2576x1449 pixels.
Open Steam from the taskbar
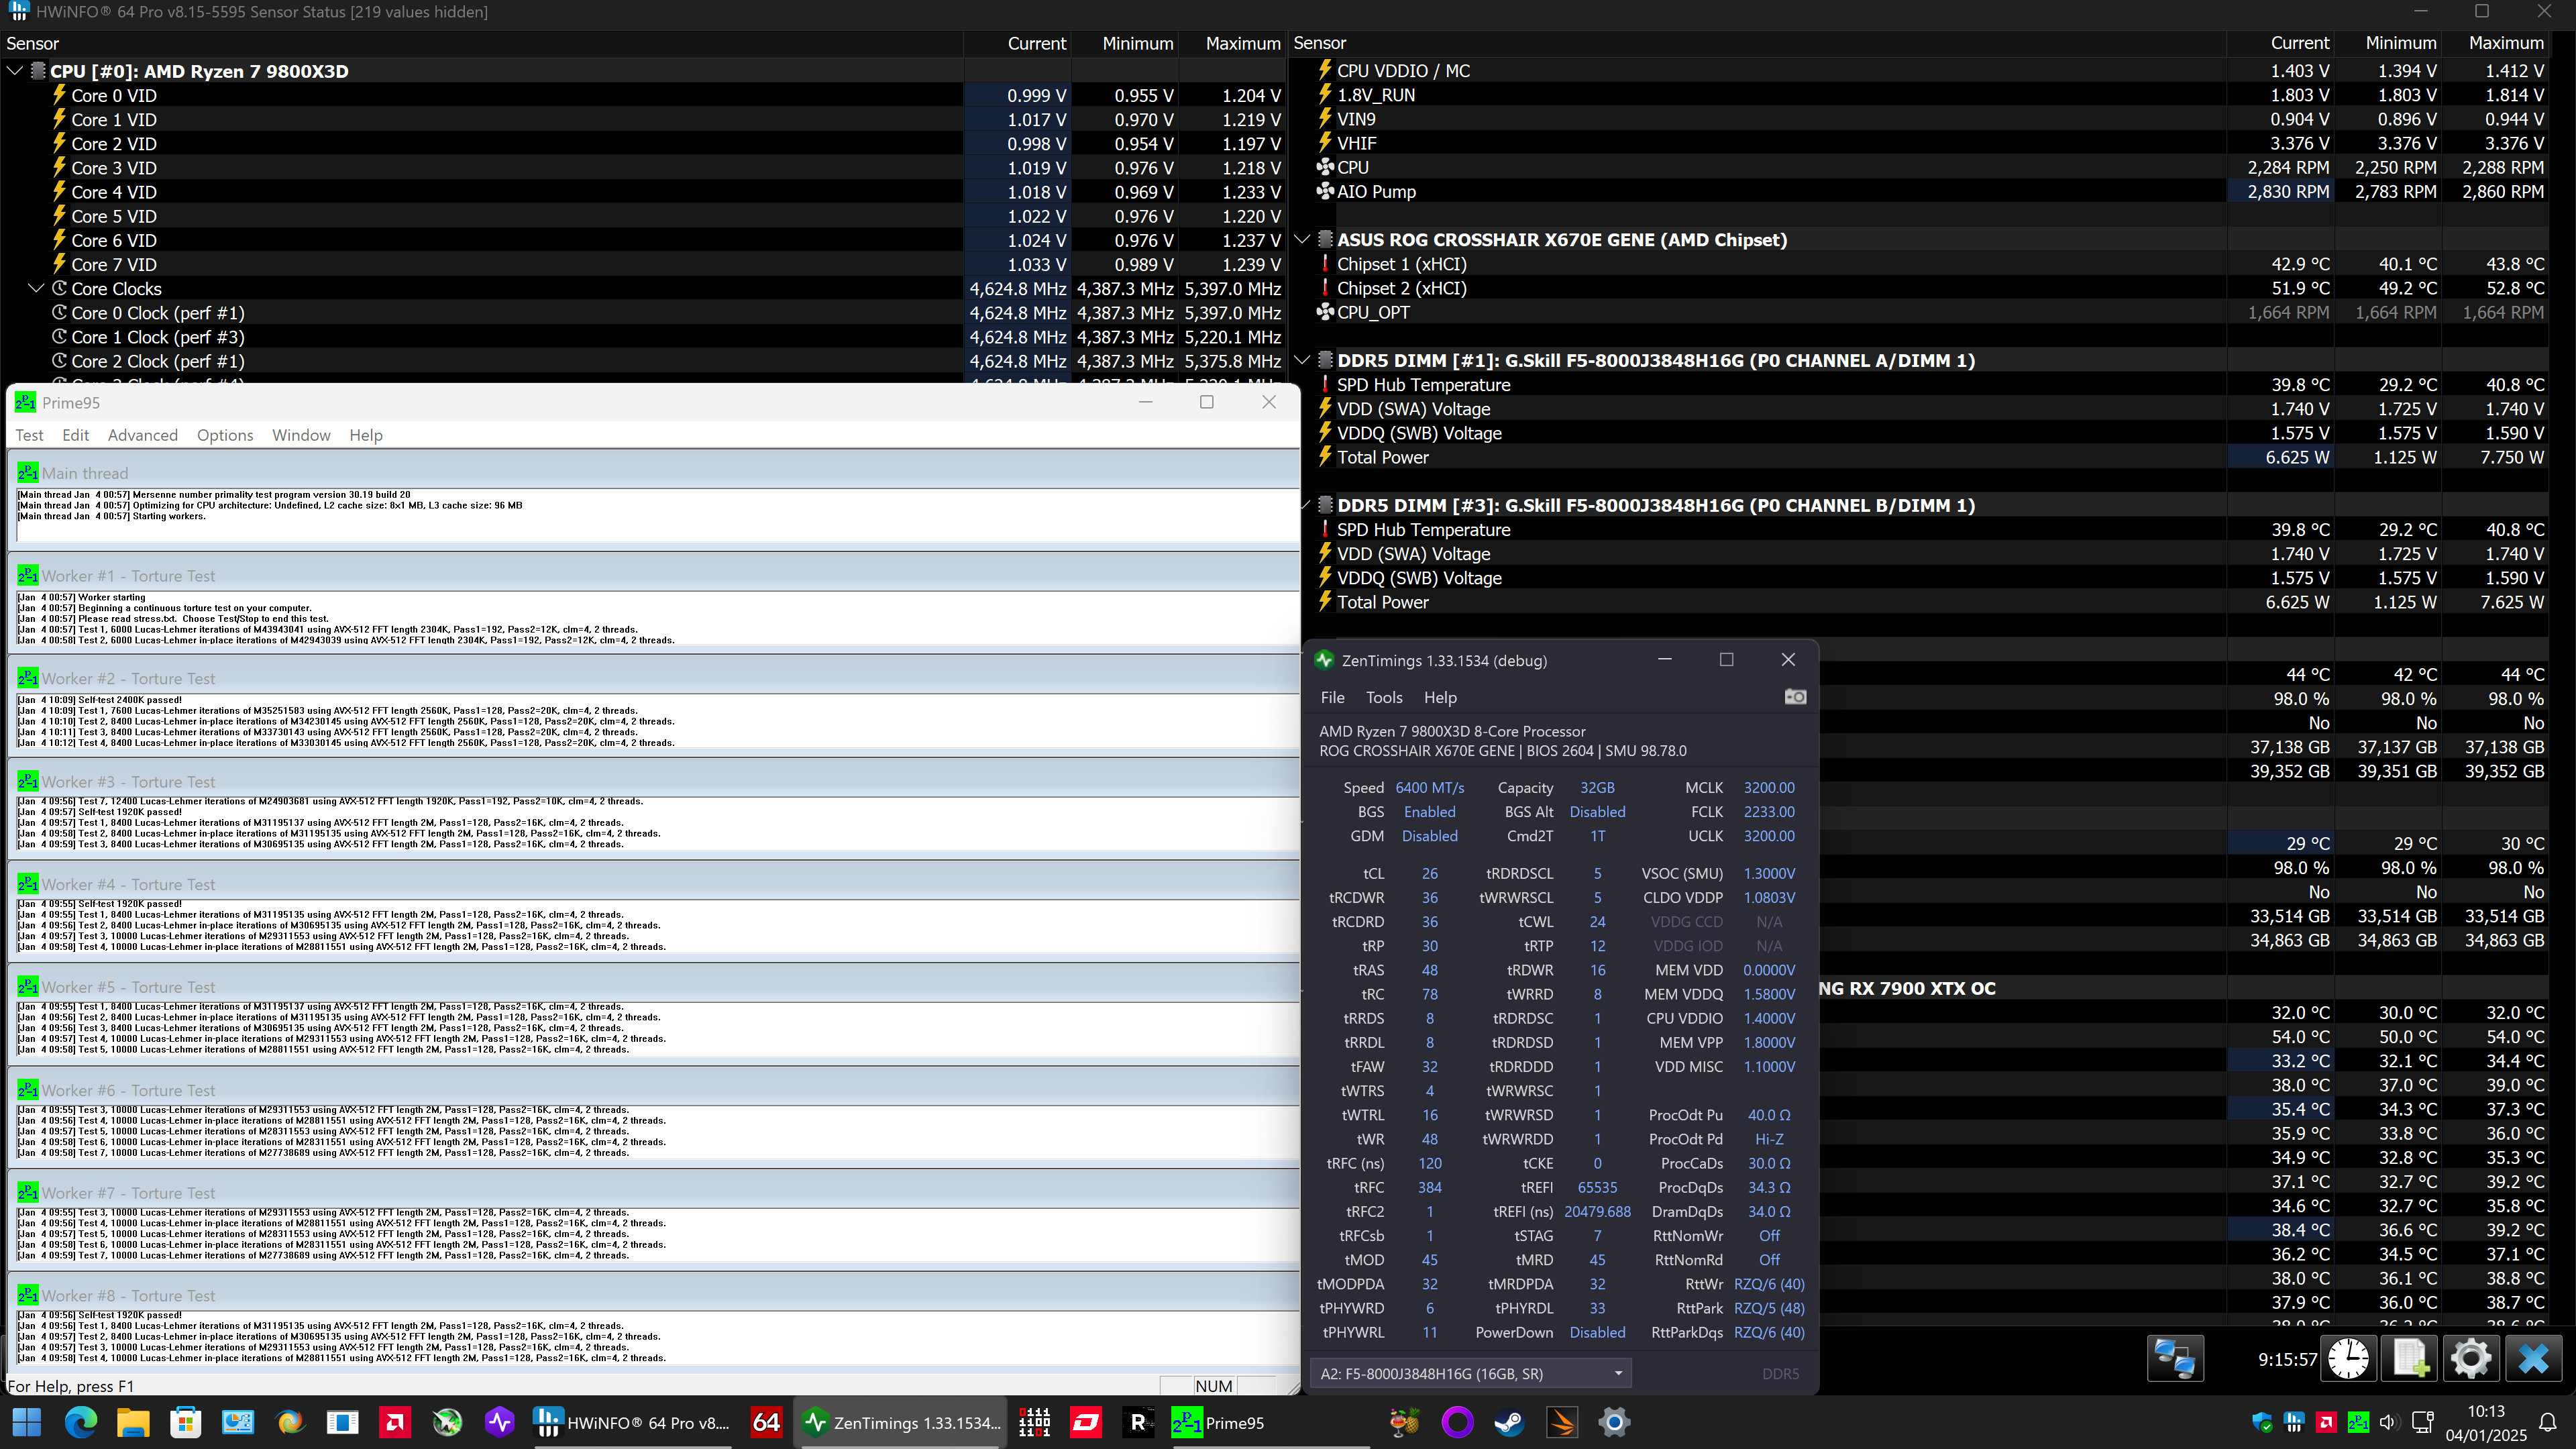(1509, 1422)
